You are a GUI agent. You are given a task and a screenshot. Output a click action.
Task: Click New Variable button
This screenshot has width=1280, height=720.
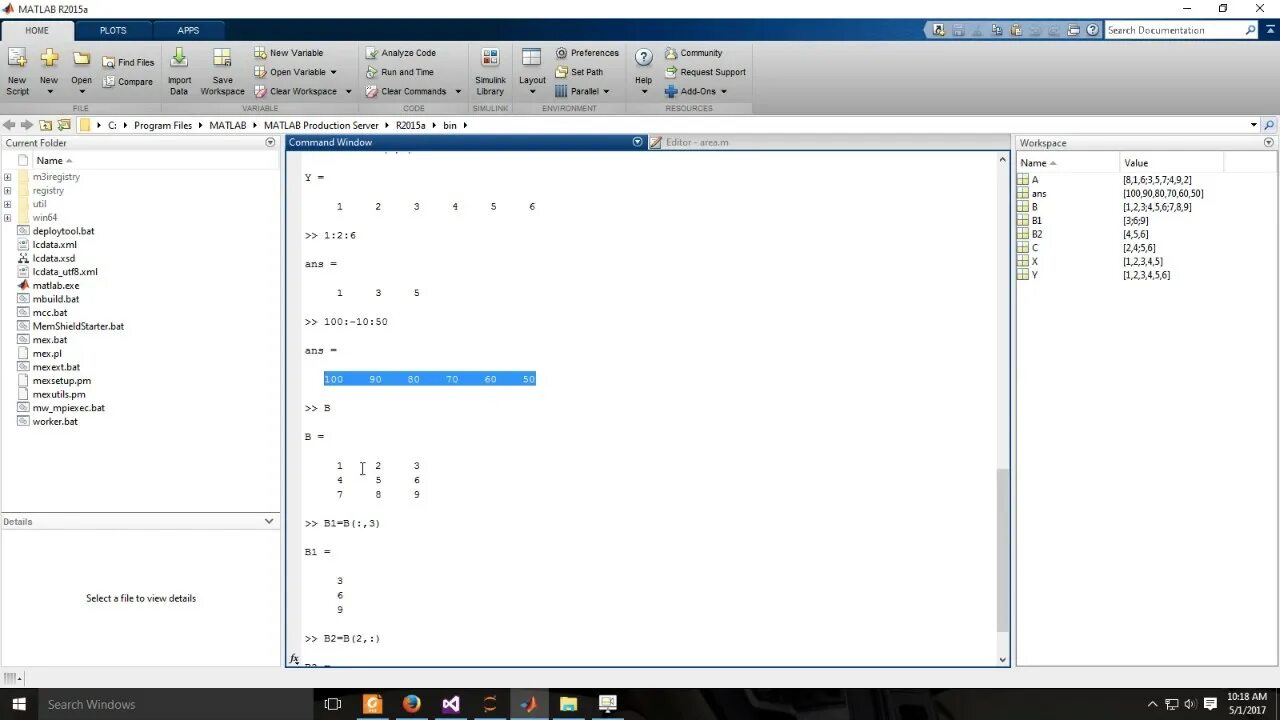click(x=288, y=53)
